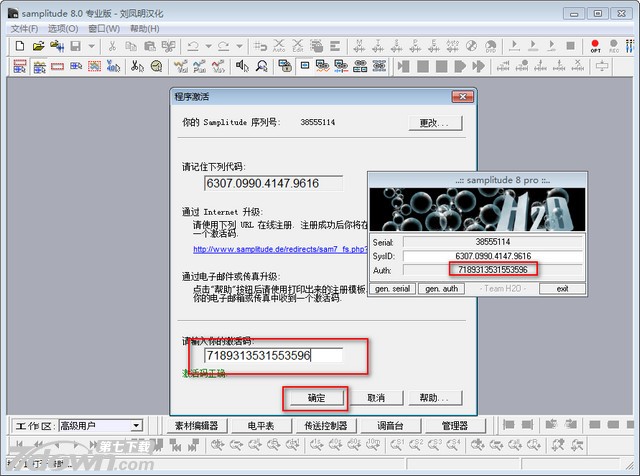Screen dimensions: 640x476
Task: Click the Import audio folder icon
Action: coord(57,46)
